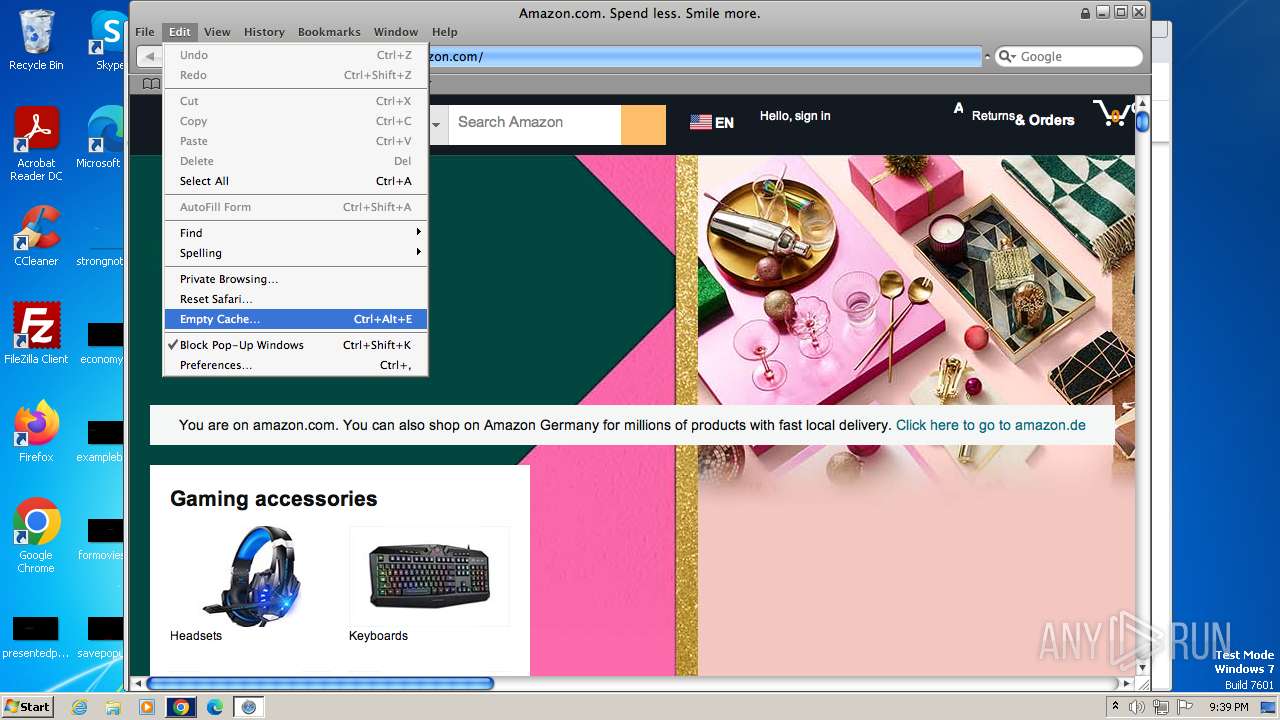Click the Safari back arrow button
This screenshot has height=720, width=1280.
150,56
